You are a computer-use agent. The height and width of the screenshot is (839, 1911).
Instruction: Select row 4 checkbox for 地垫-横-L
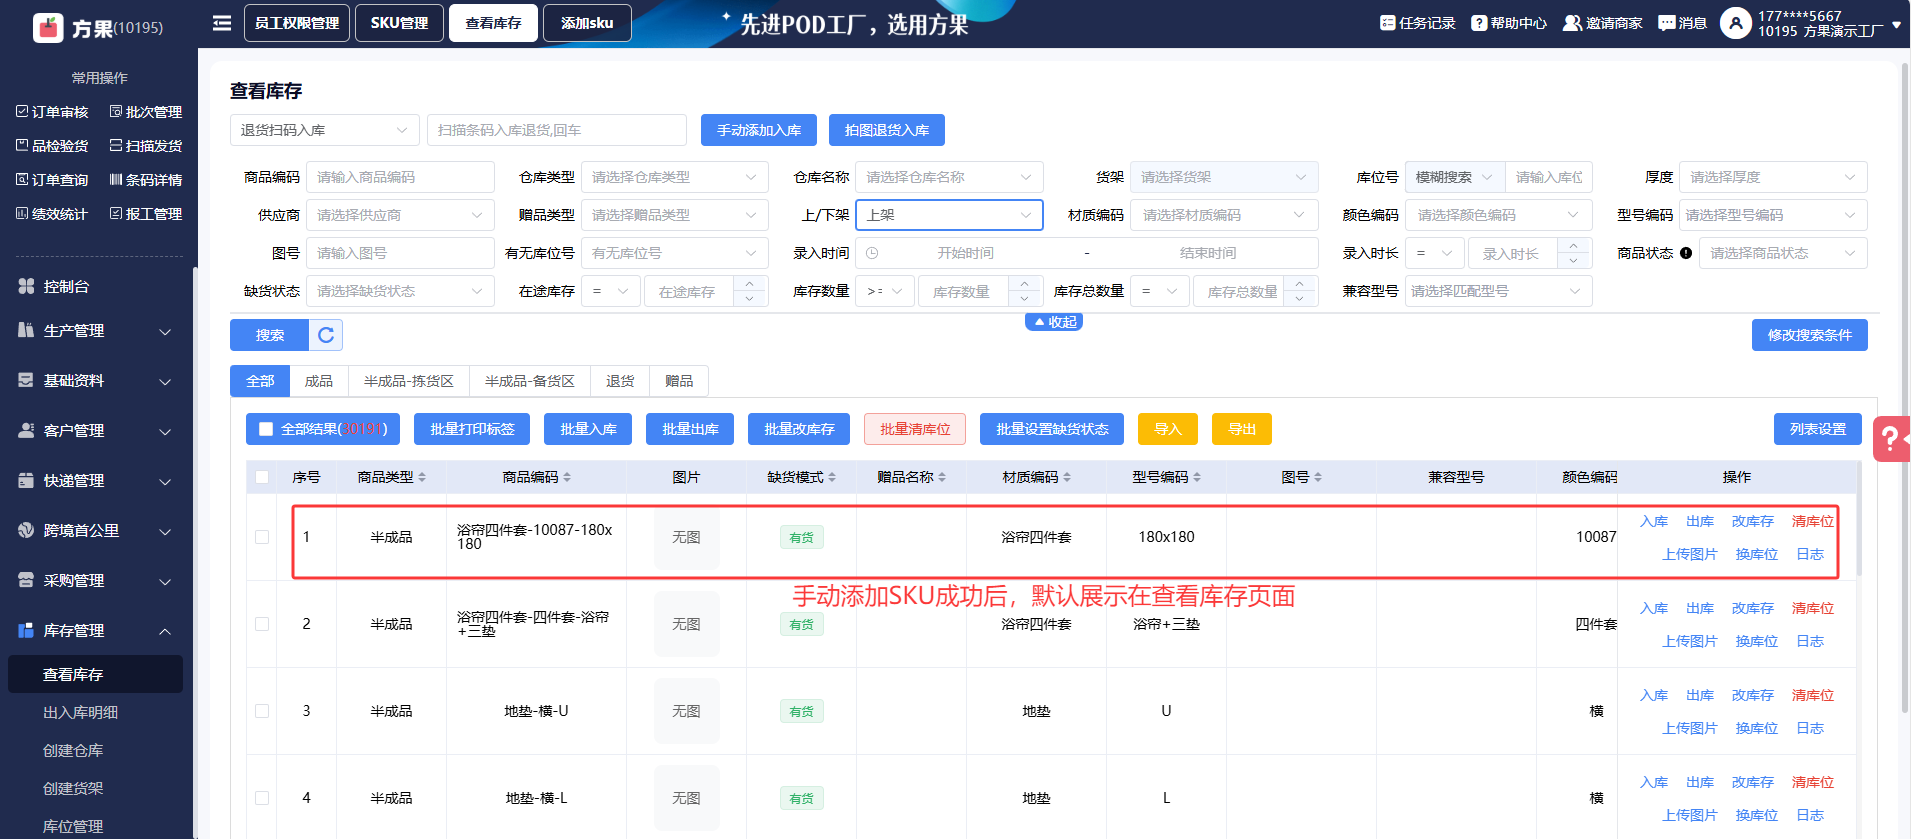click(262, 798)
